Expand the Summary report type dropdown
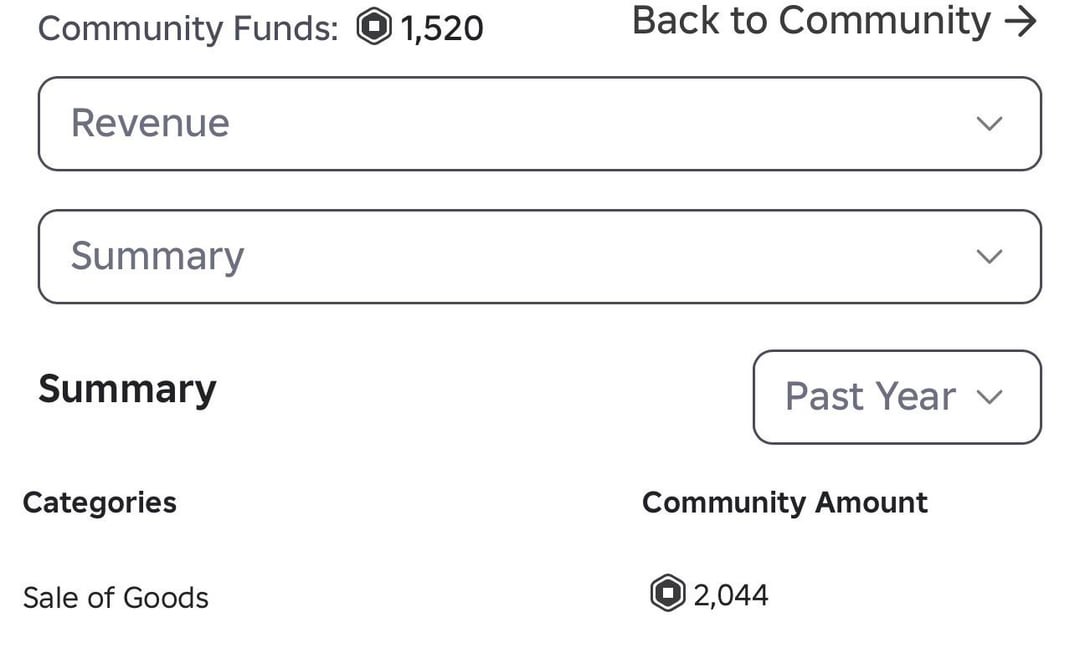Image resolution: width=1080 pixels, height=658 pixels. click(540, 256)
